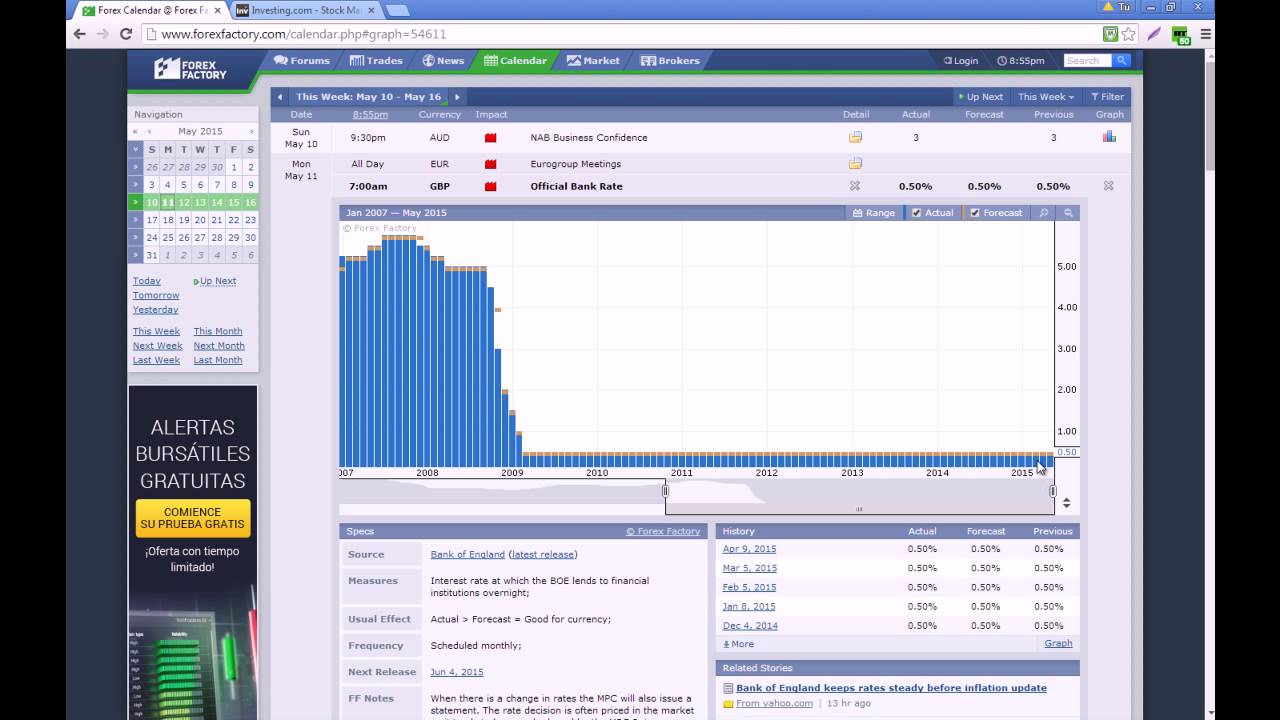Image resolution: width=1280 pixels, height=720 pixels.
Task: Click left handle of chart range slider
Action: pos(665,491)
